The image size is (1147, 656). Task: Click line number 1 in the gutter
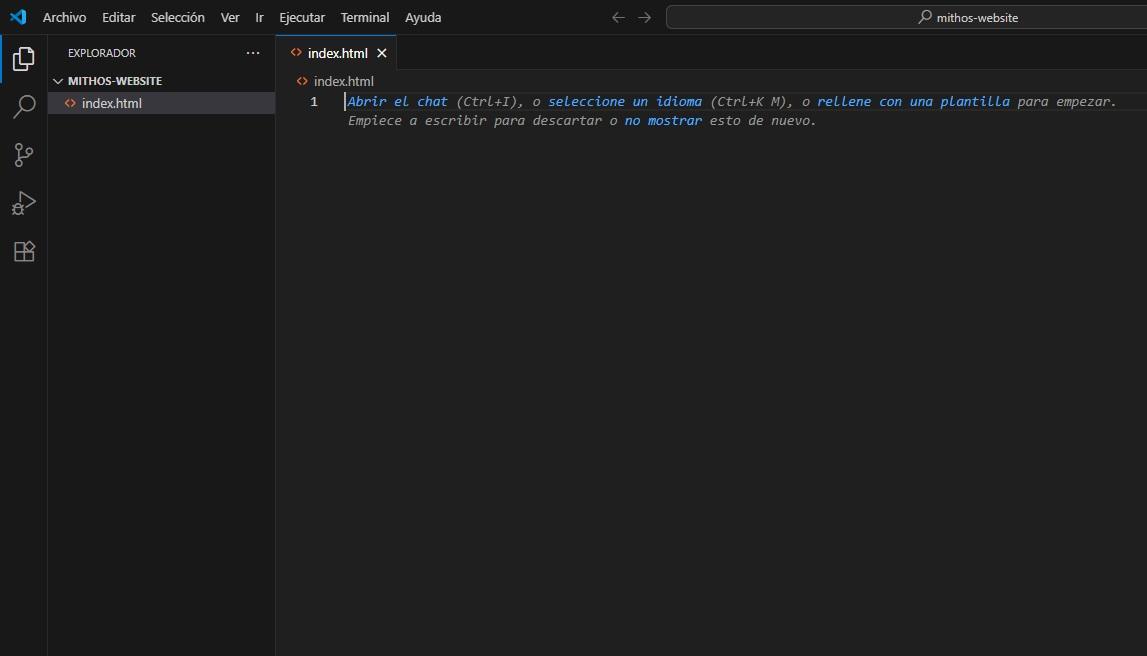[314, 102]
